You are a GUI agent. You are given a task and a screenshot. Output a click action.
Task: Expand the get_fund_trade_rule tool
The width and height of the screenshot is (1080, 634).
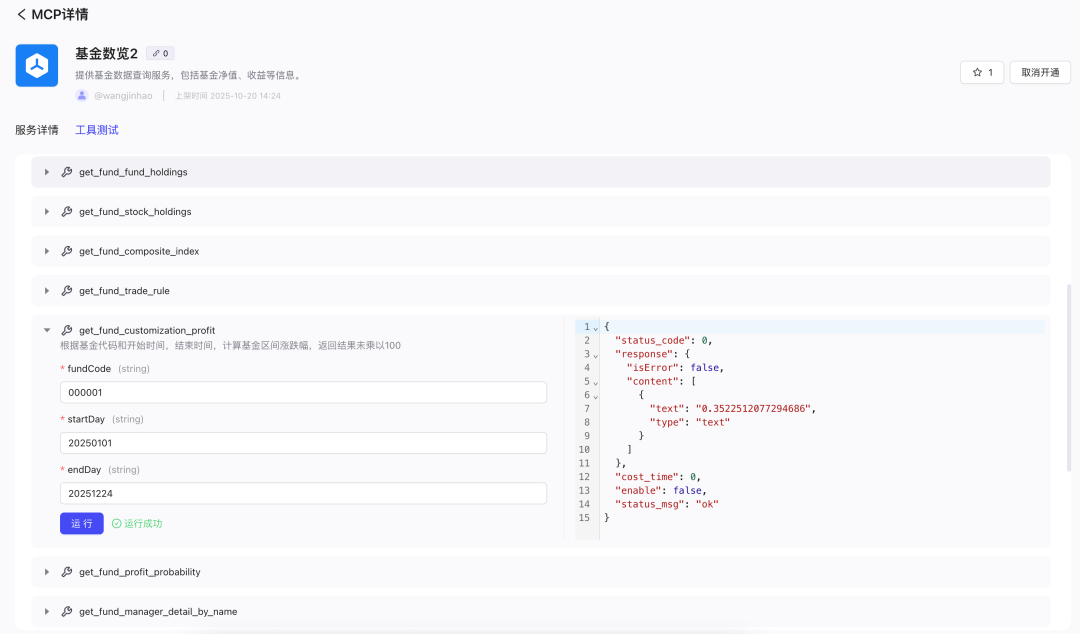point(47,291)
